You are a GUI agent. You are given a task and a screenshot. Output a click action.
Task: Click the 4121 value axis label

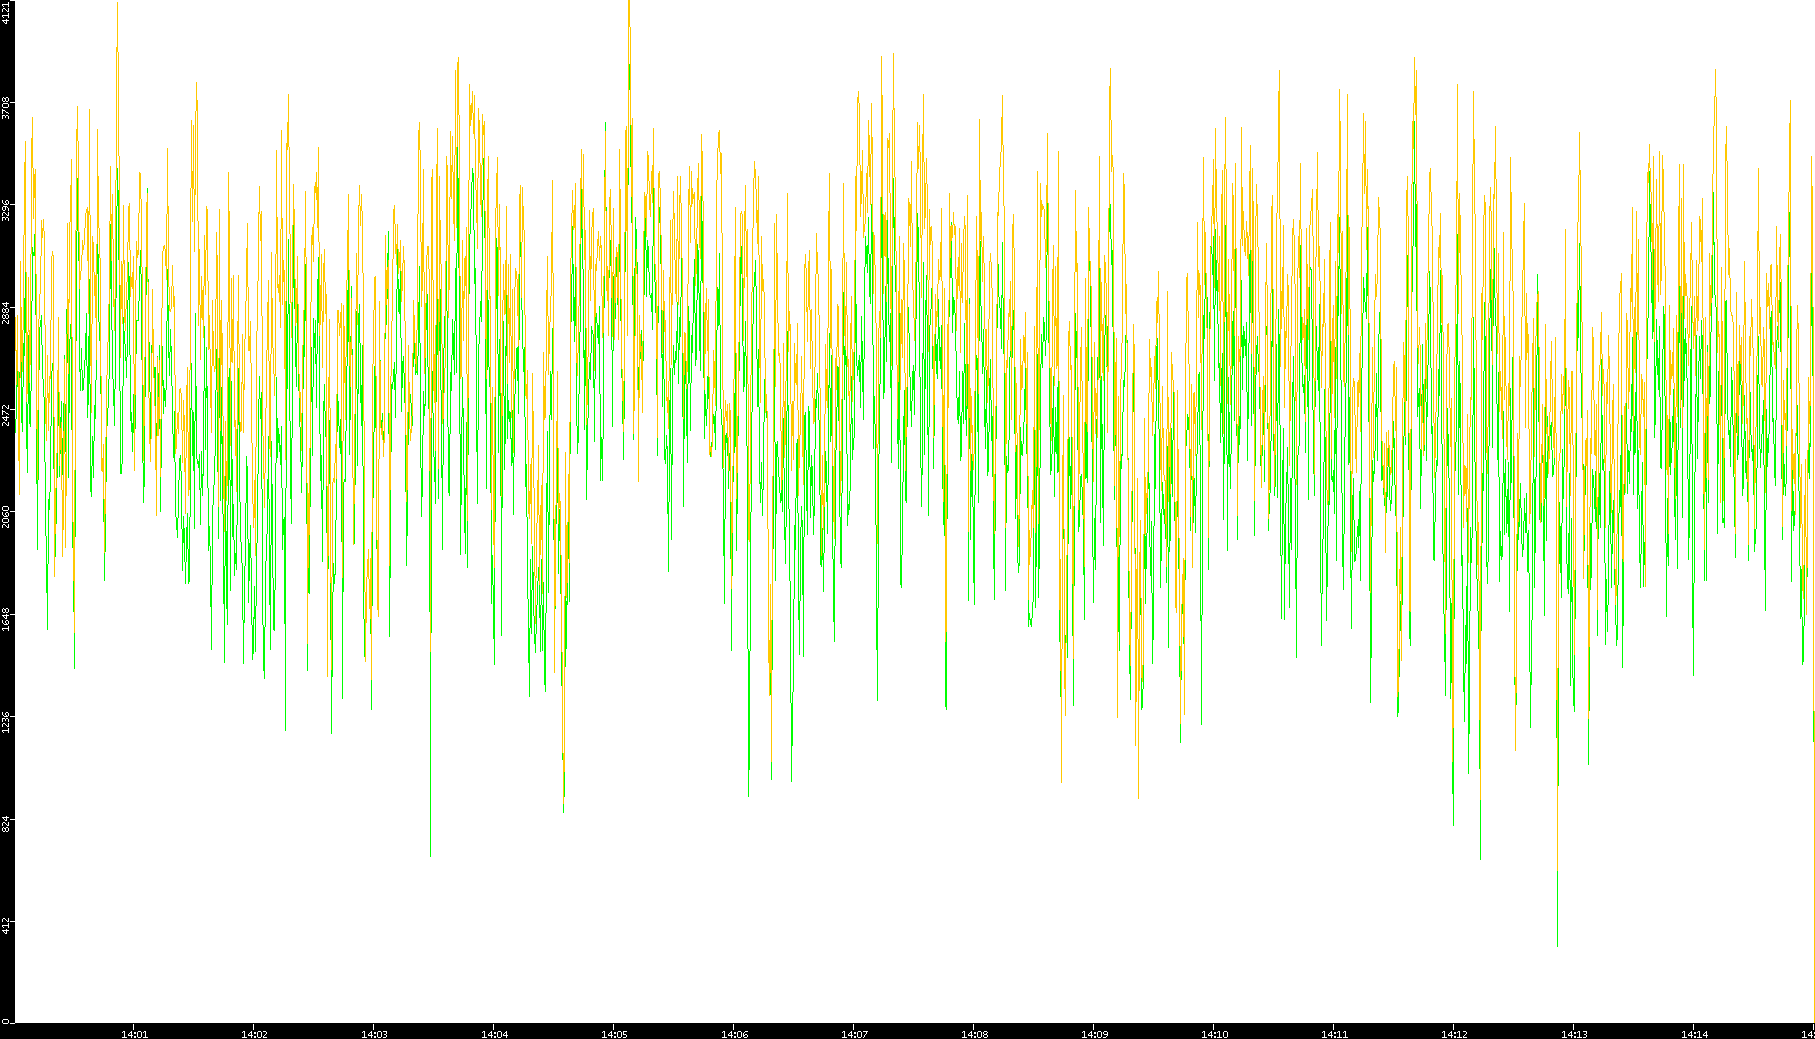tap(6, 12)
